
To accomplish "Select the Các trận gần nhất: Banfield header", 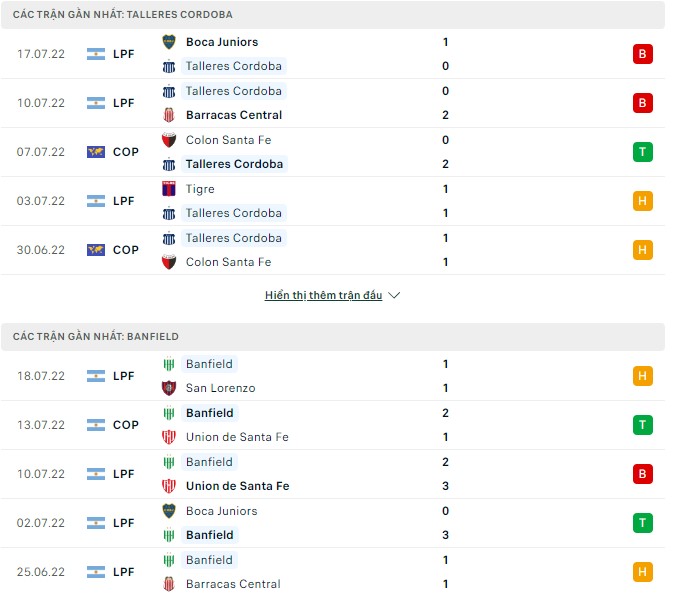I will point(96,337).
